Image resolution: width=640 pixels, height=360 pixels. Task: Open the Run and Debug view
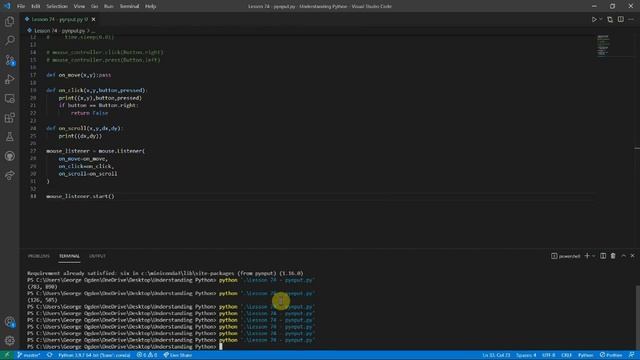pyautogui.click(x=9, y=79)
